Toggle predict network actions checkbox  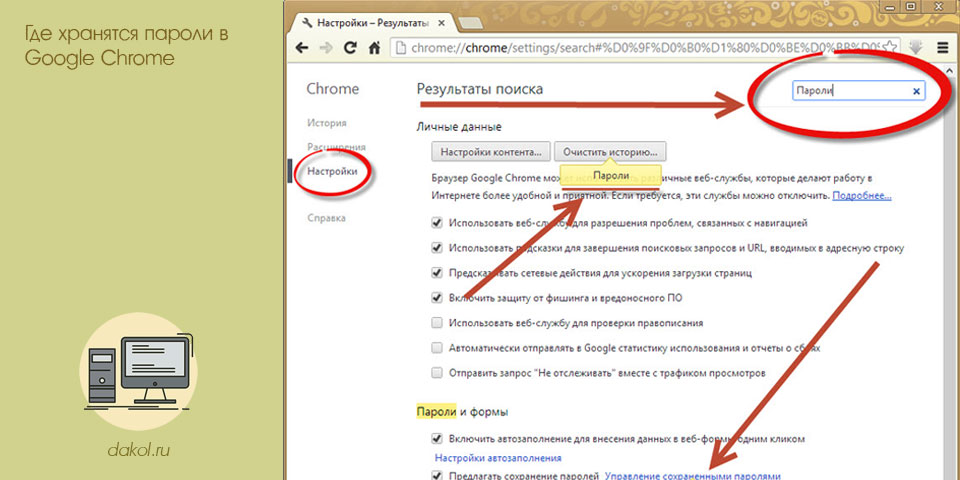(437, 273)
